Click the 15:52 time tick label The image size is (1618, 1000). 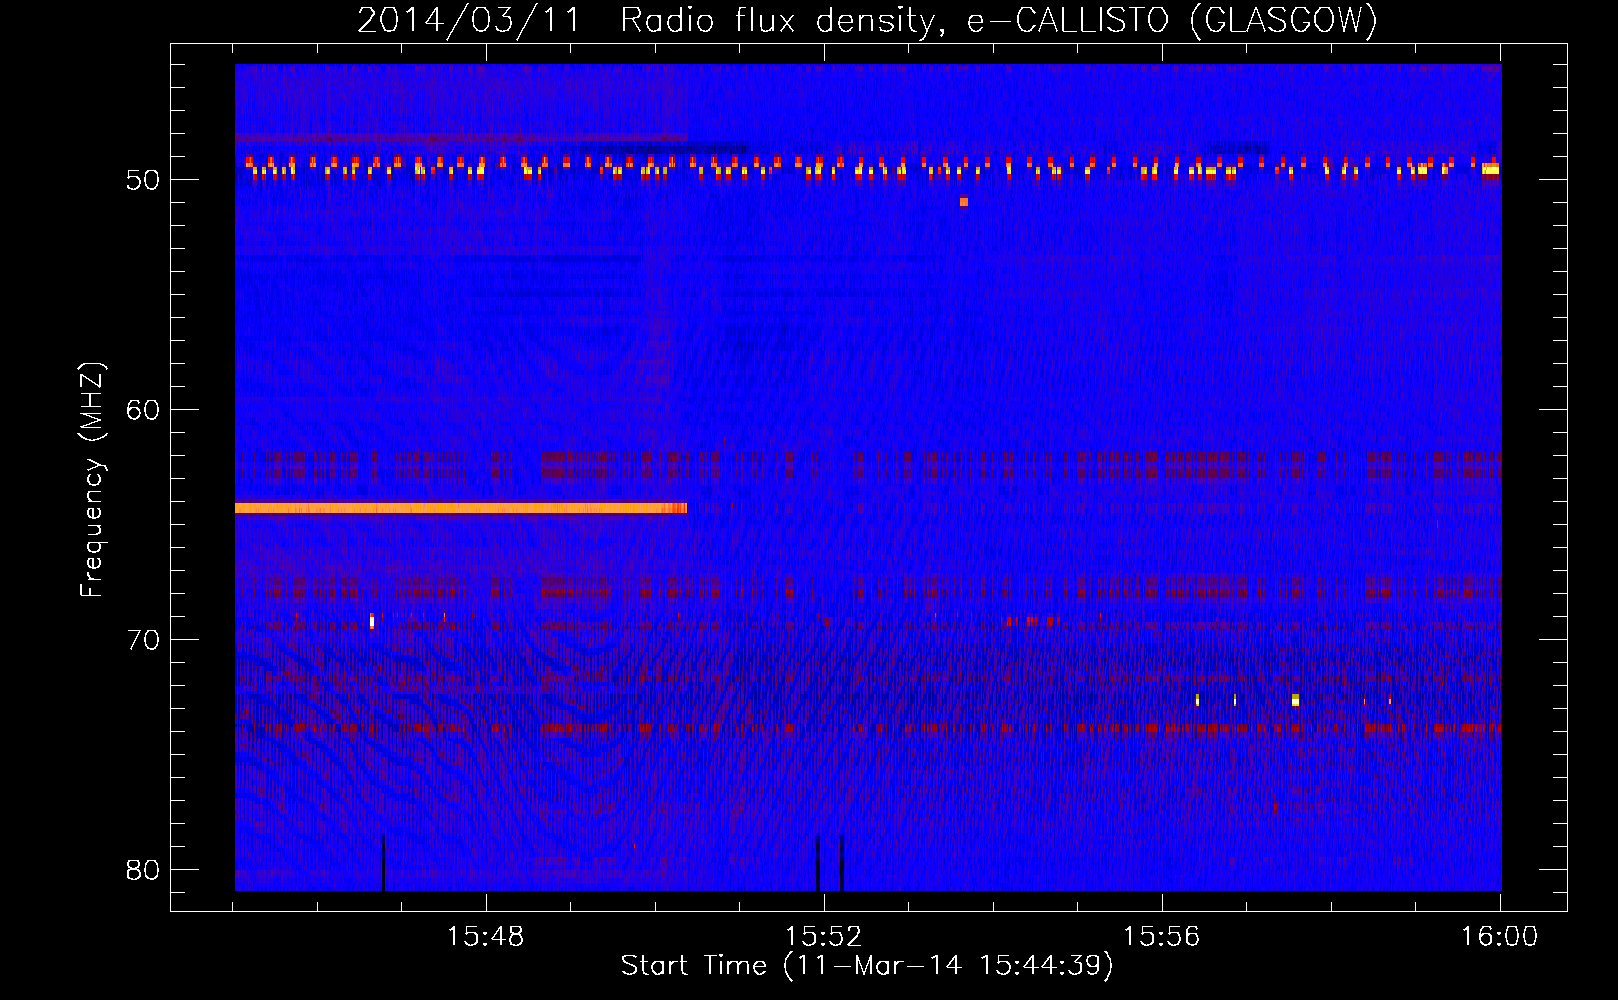coord(823,936)
